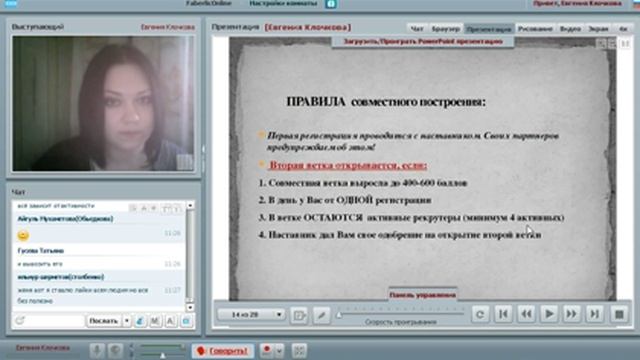Toggle the microphone icon in bottom bar

pos(97,351)
